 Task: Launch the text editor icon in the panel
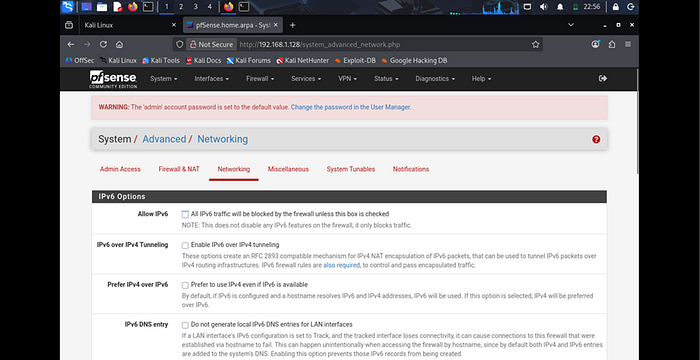[x=117, y=7]
